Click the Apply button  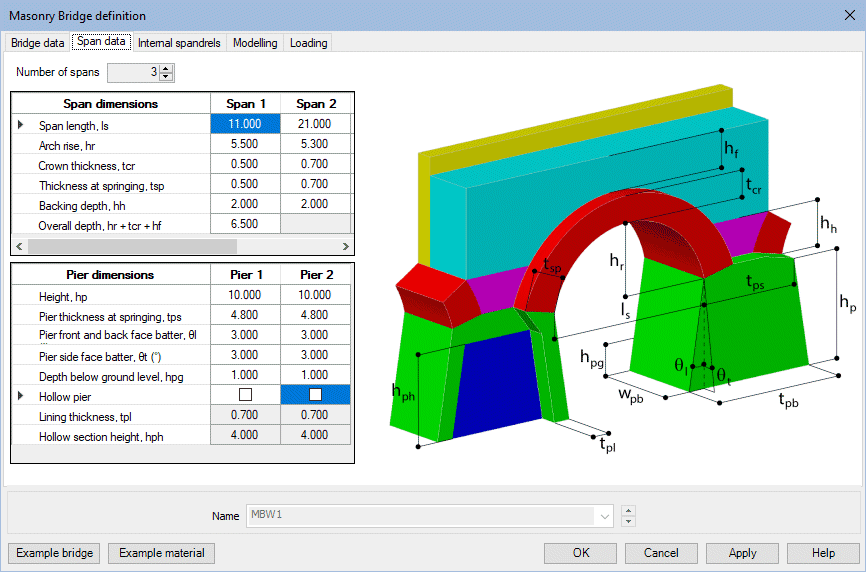[x=742, y=553]
